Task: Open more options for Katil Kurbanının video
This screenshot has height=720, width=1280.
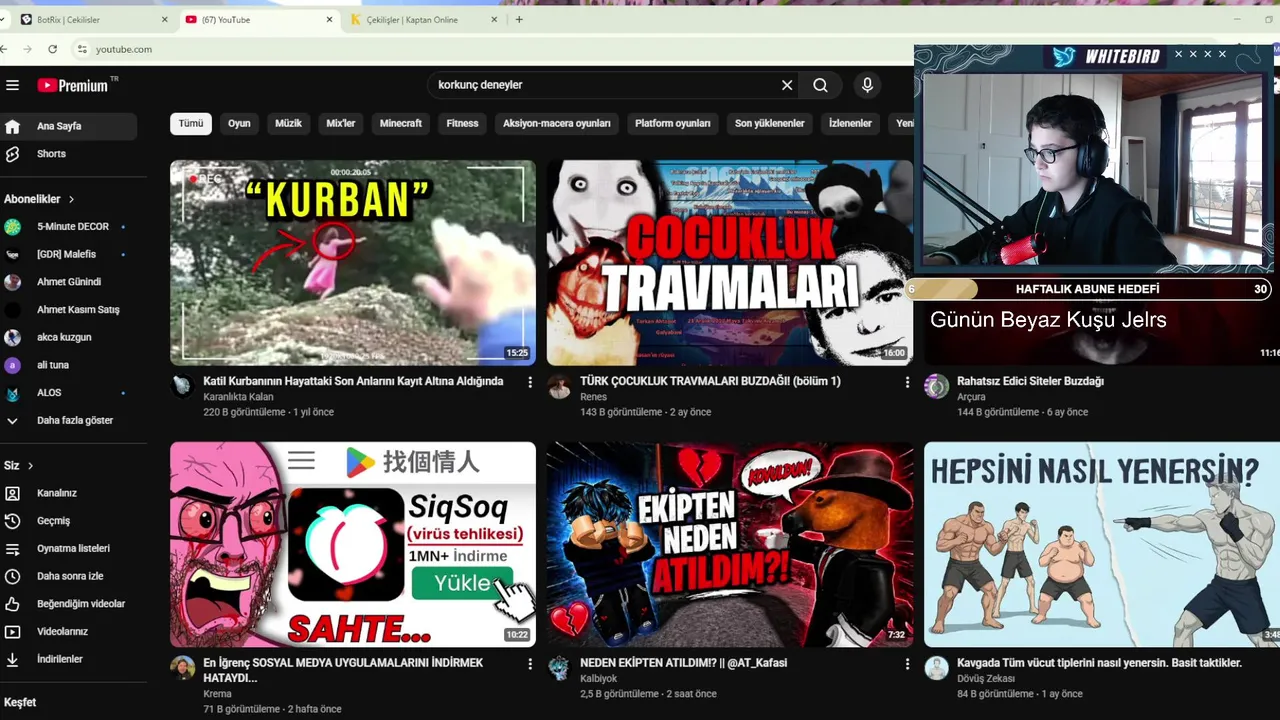Action: click(x=530, y=382)
